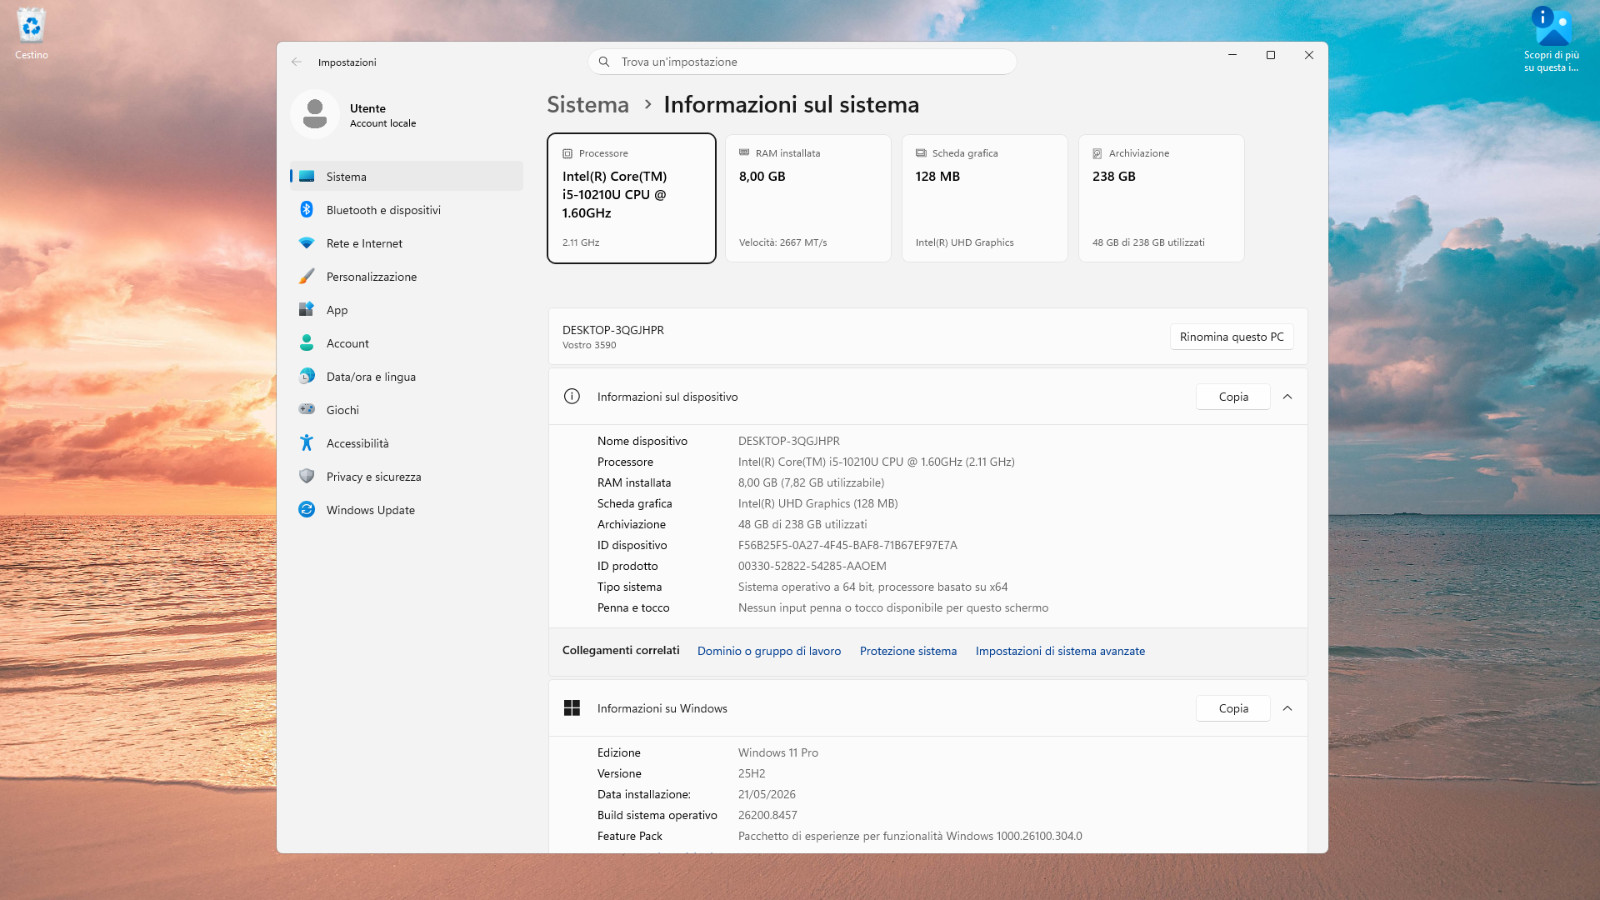The height and width of the screenshot is (900, 1600).
Task: Click the Windows Update sync icon
Action: tap(307, 510)
